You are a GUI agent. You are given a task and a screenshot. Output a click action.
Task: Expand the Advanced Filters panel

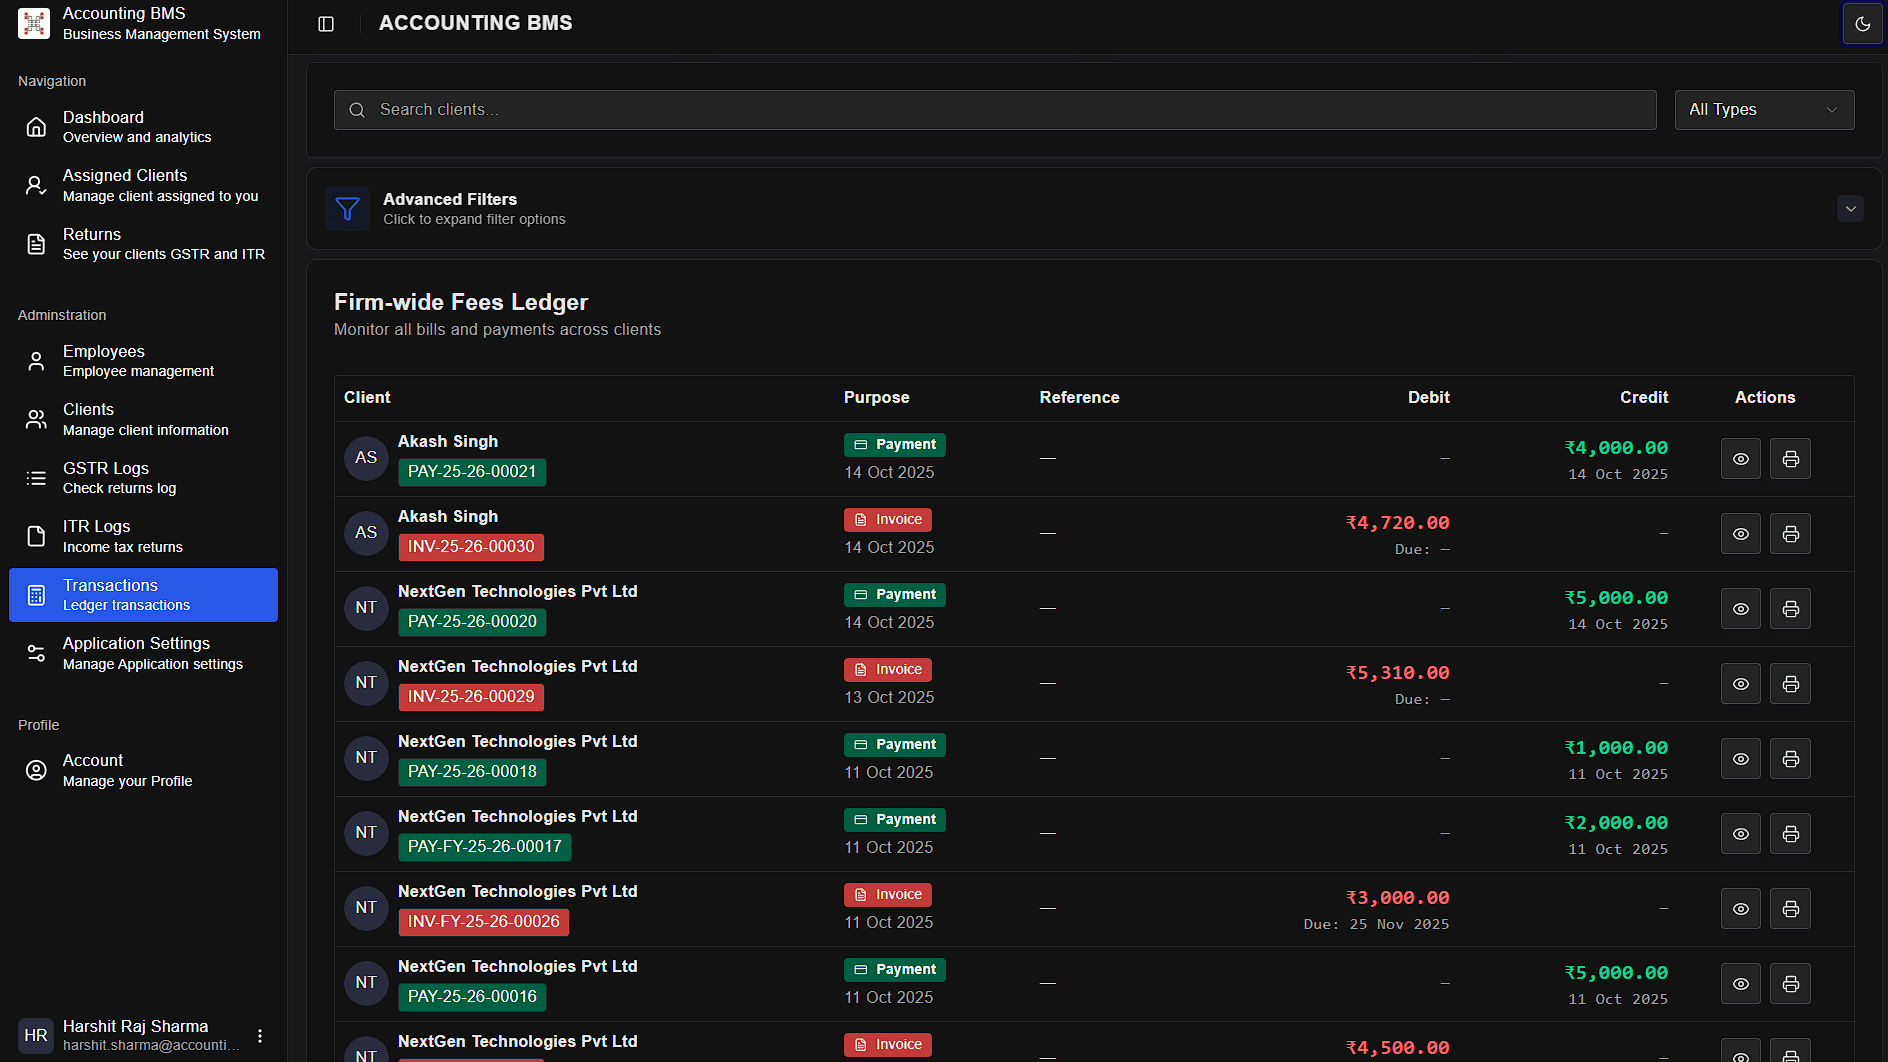[1850, 208]
